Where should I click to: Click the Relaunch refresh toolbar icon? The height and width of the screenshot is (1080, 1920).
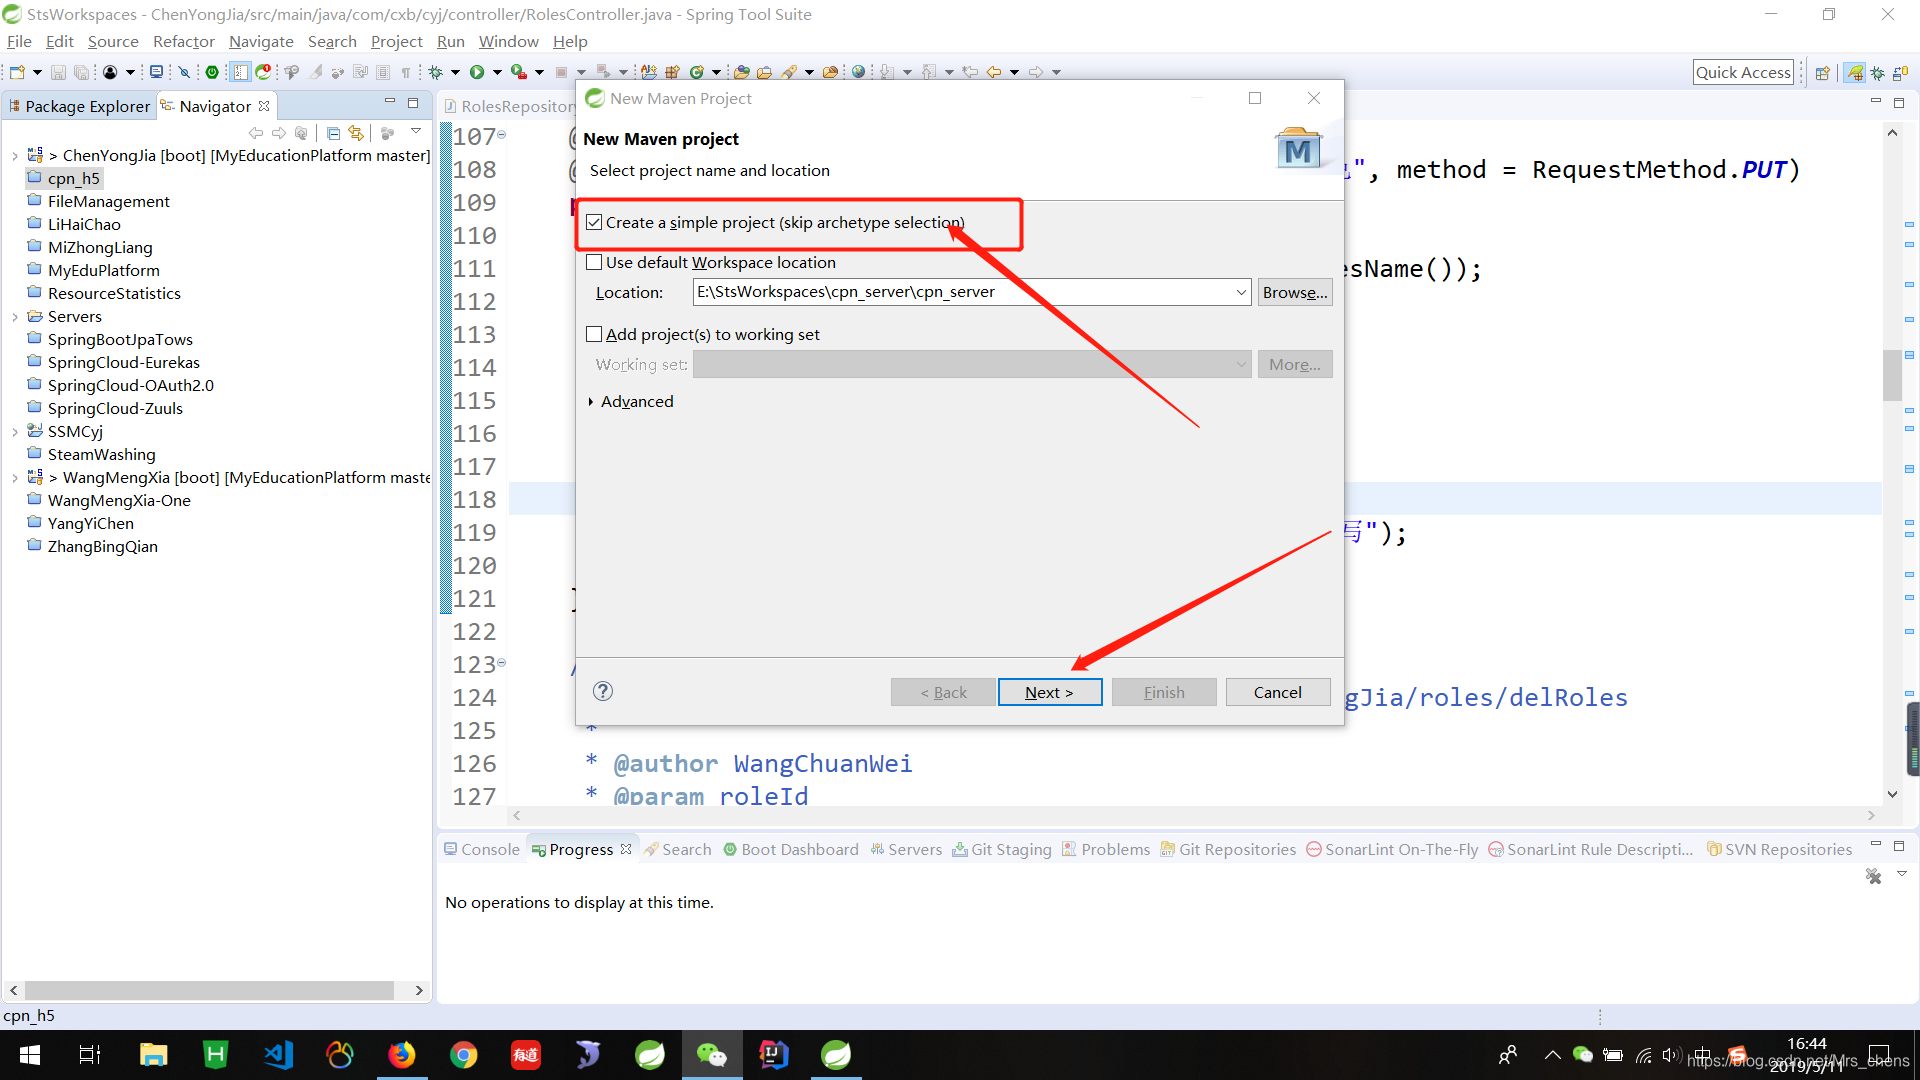[x=263, y=72]
